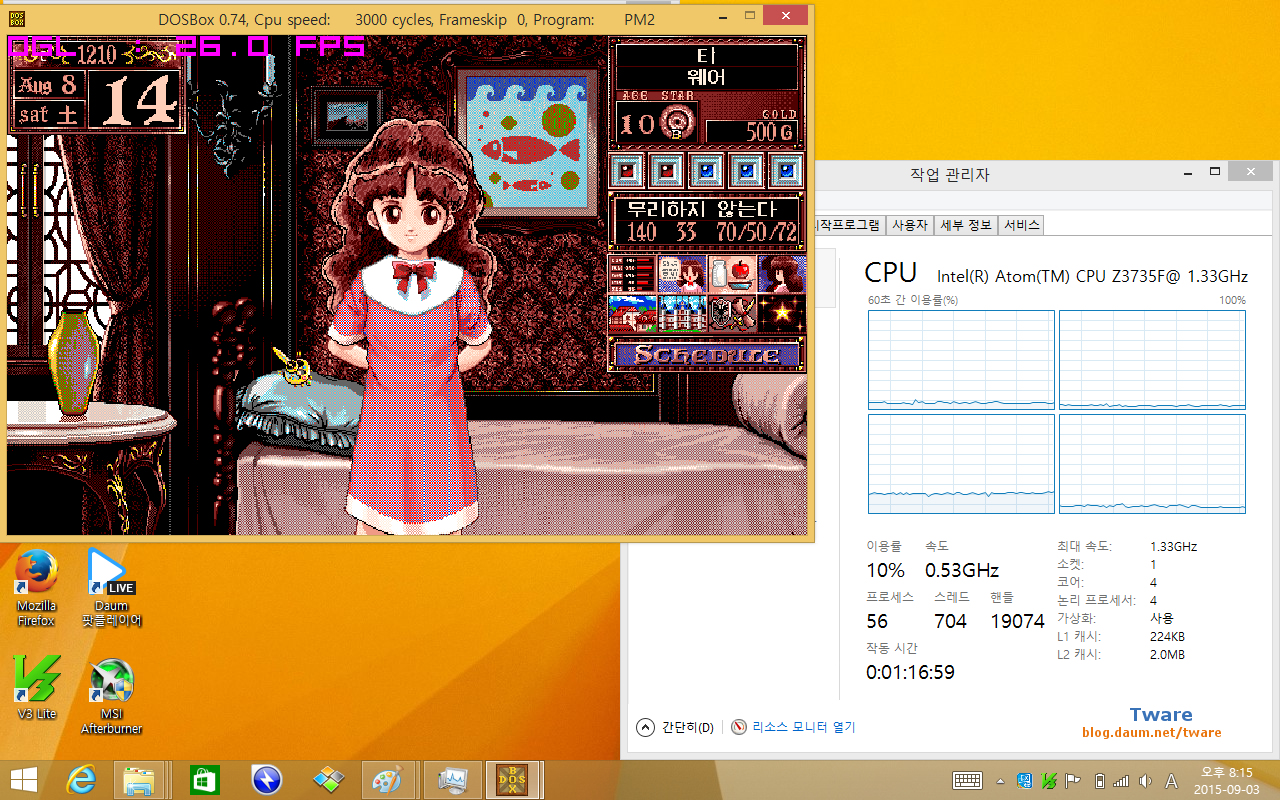Toggle the IME input mode A indicator
This screenshot has height=800, width=1280.
coord(1171,780)
